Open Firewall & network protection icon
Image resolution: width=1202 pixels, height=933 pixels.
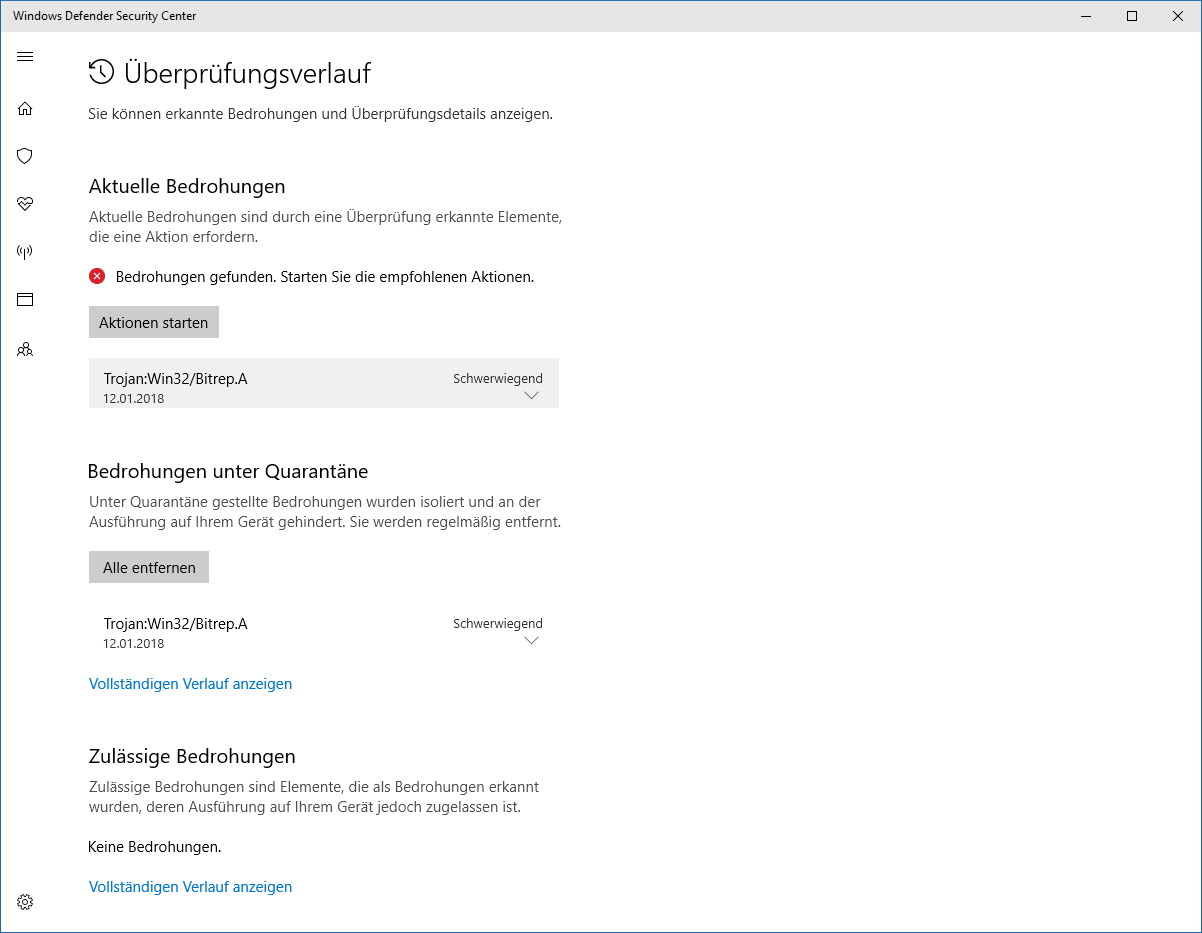click(x=25, y=251)
